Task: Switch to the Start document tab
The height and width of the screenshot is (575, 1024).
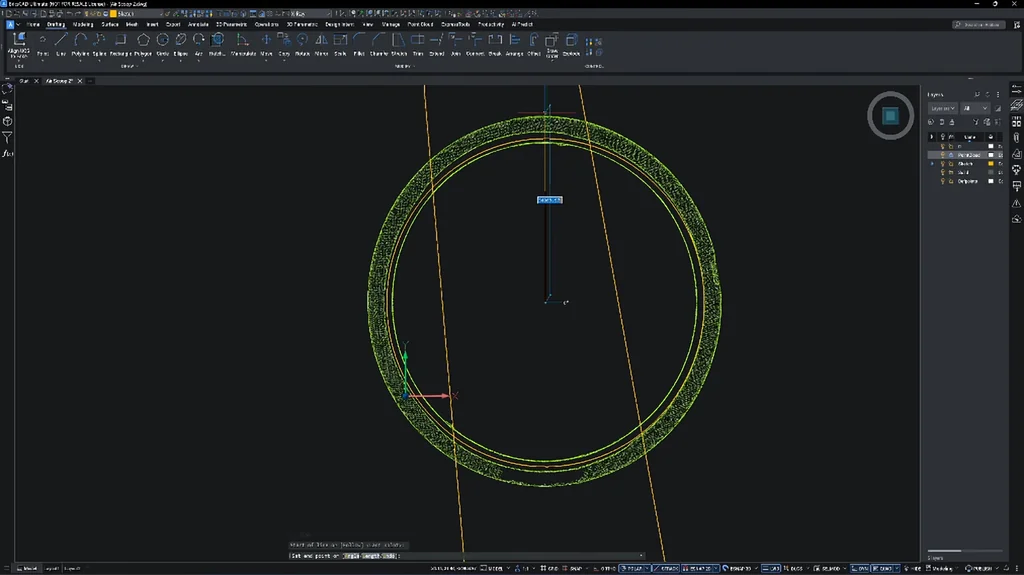Action: (24, 81)
